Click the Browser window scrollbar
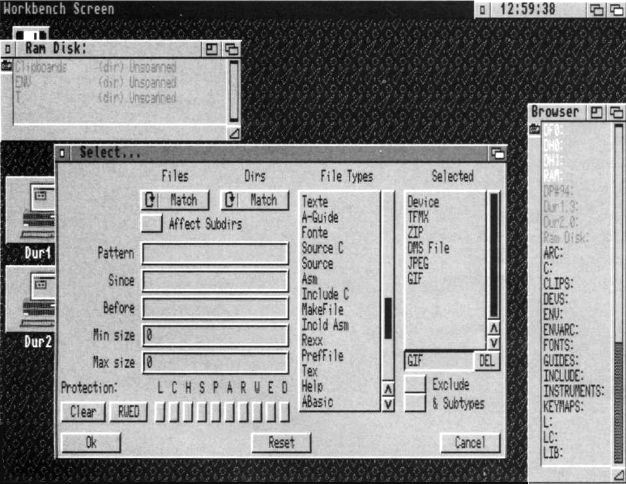This screenshot has height=484, width=626. click(618, 295)
